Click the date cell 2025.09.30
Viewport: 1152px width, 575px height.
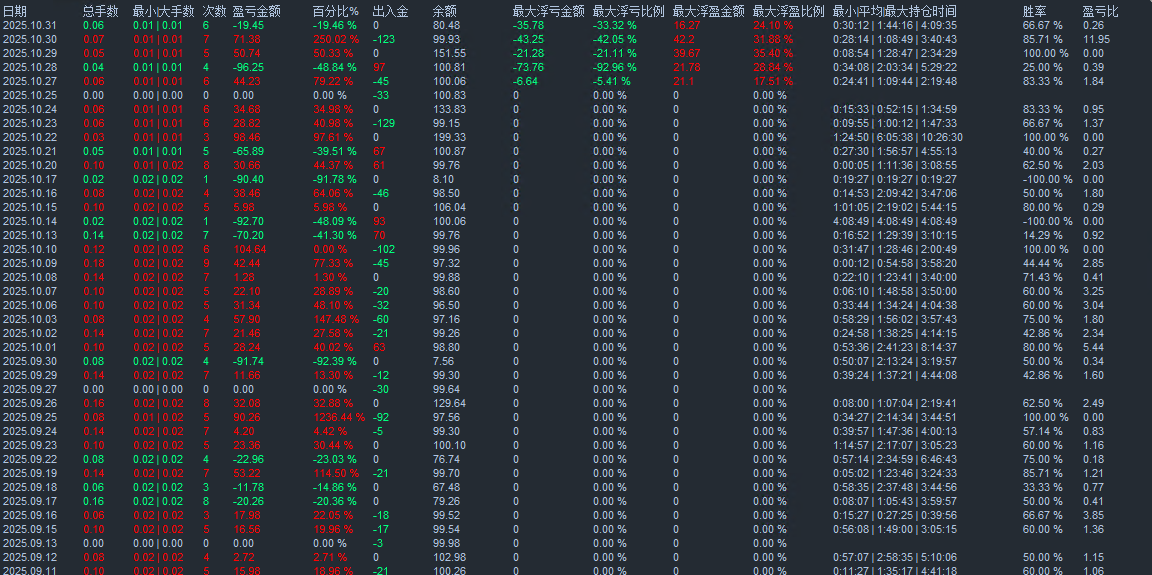[x=30, y=361]
